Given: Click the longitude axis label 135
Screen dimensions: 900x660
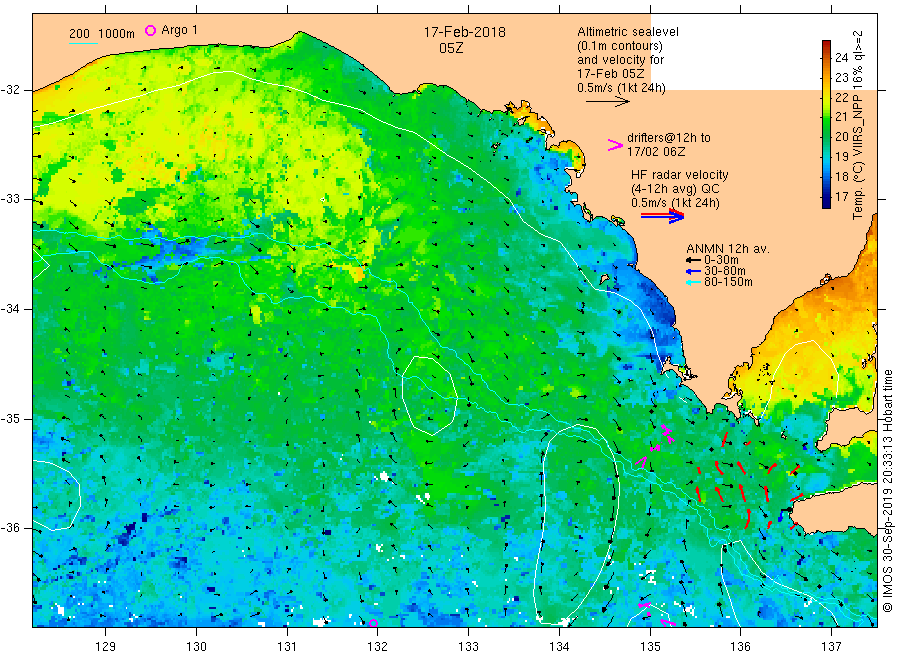Looking at the screenshot, I should coord(650,647).
